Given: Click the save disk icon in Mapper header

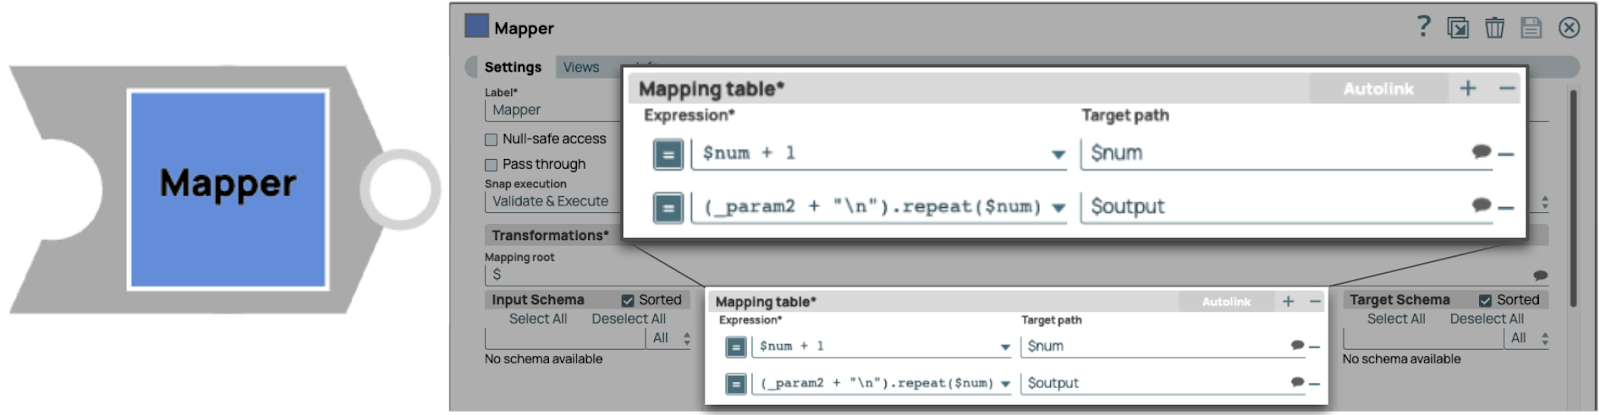Looking at the screenshot, I should pyautogui.click(x=1531, y=28).
